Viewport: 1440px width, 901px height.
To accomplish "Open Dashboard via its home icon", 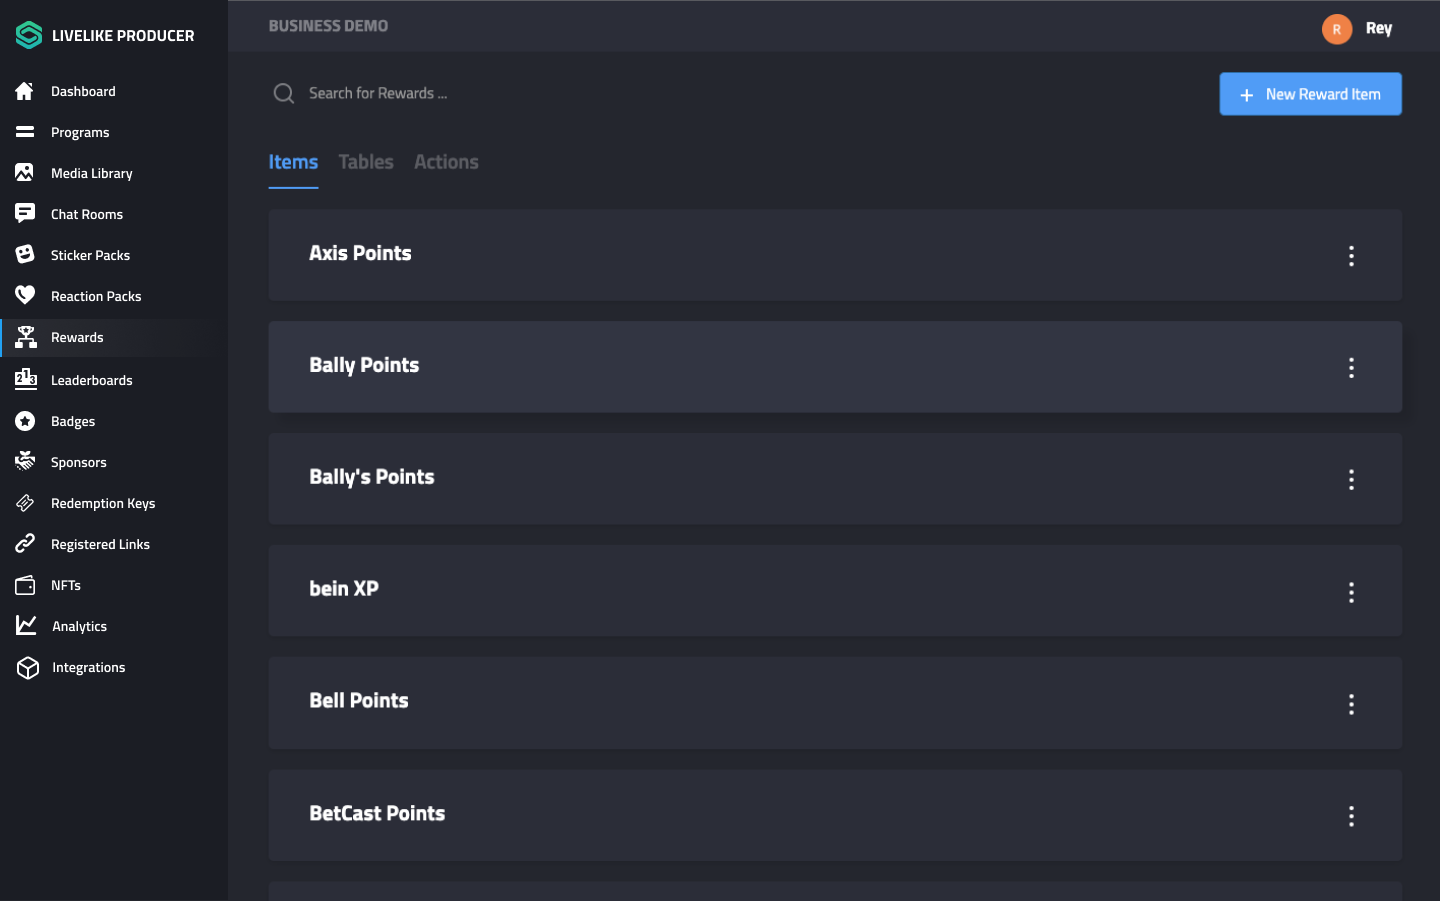I will 25,91.
